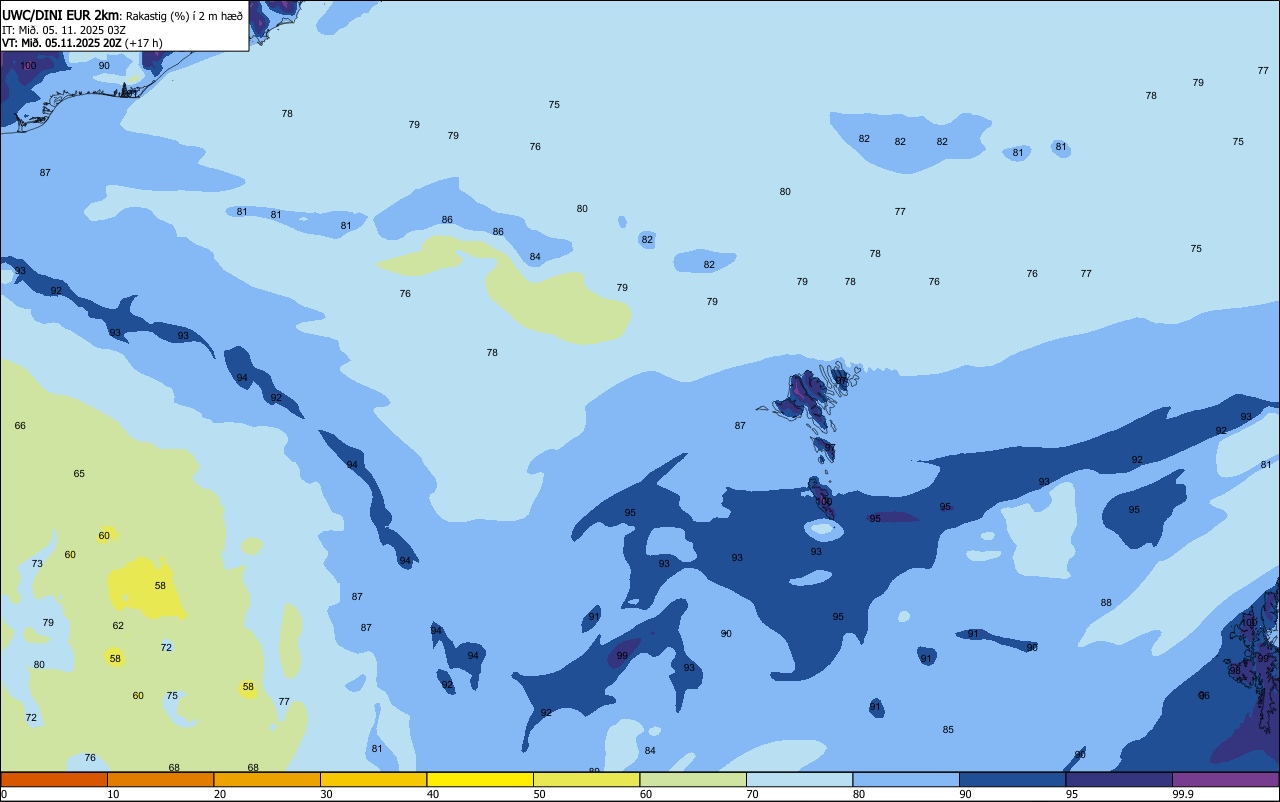Image resolution: width=1280 pixels, height=802 pixels.
Task: Select the legend tick label '40'
Action: pos(433,794)
